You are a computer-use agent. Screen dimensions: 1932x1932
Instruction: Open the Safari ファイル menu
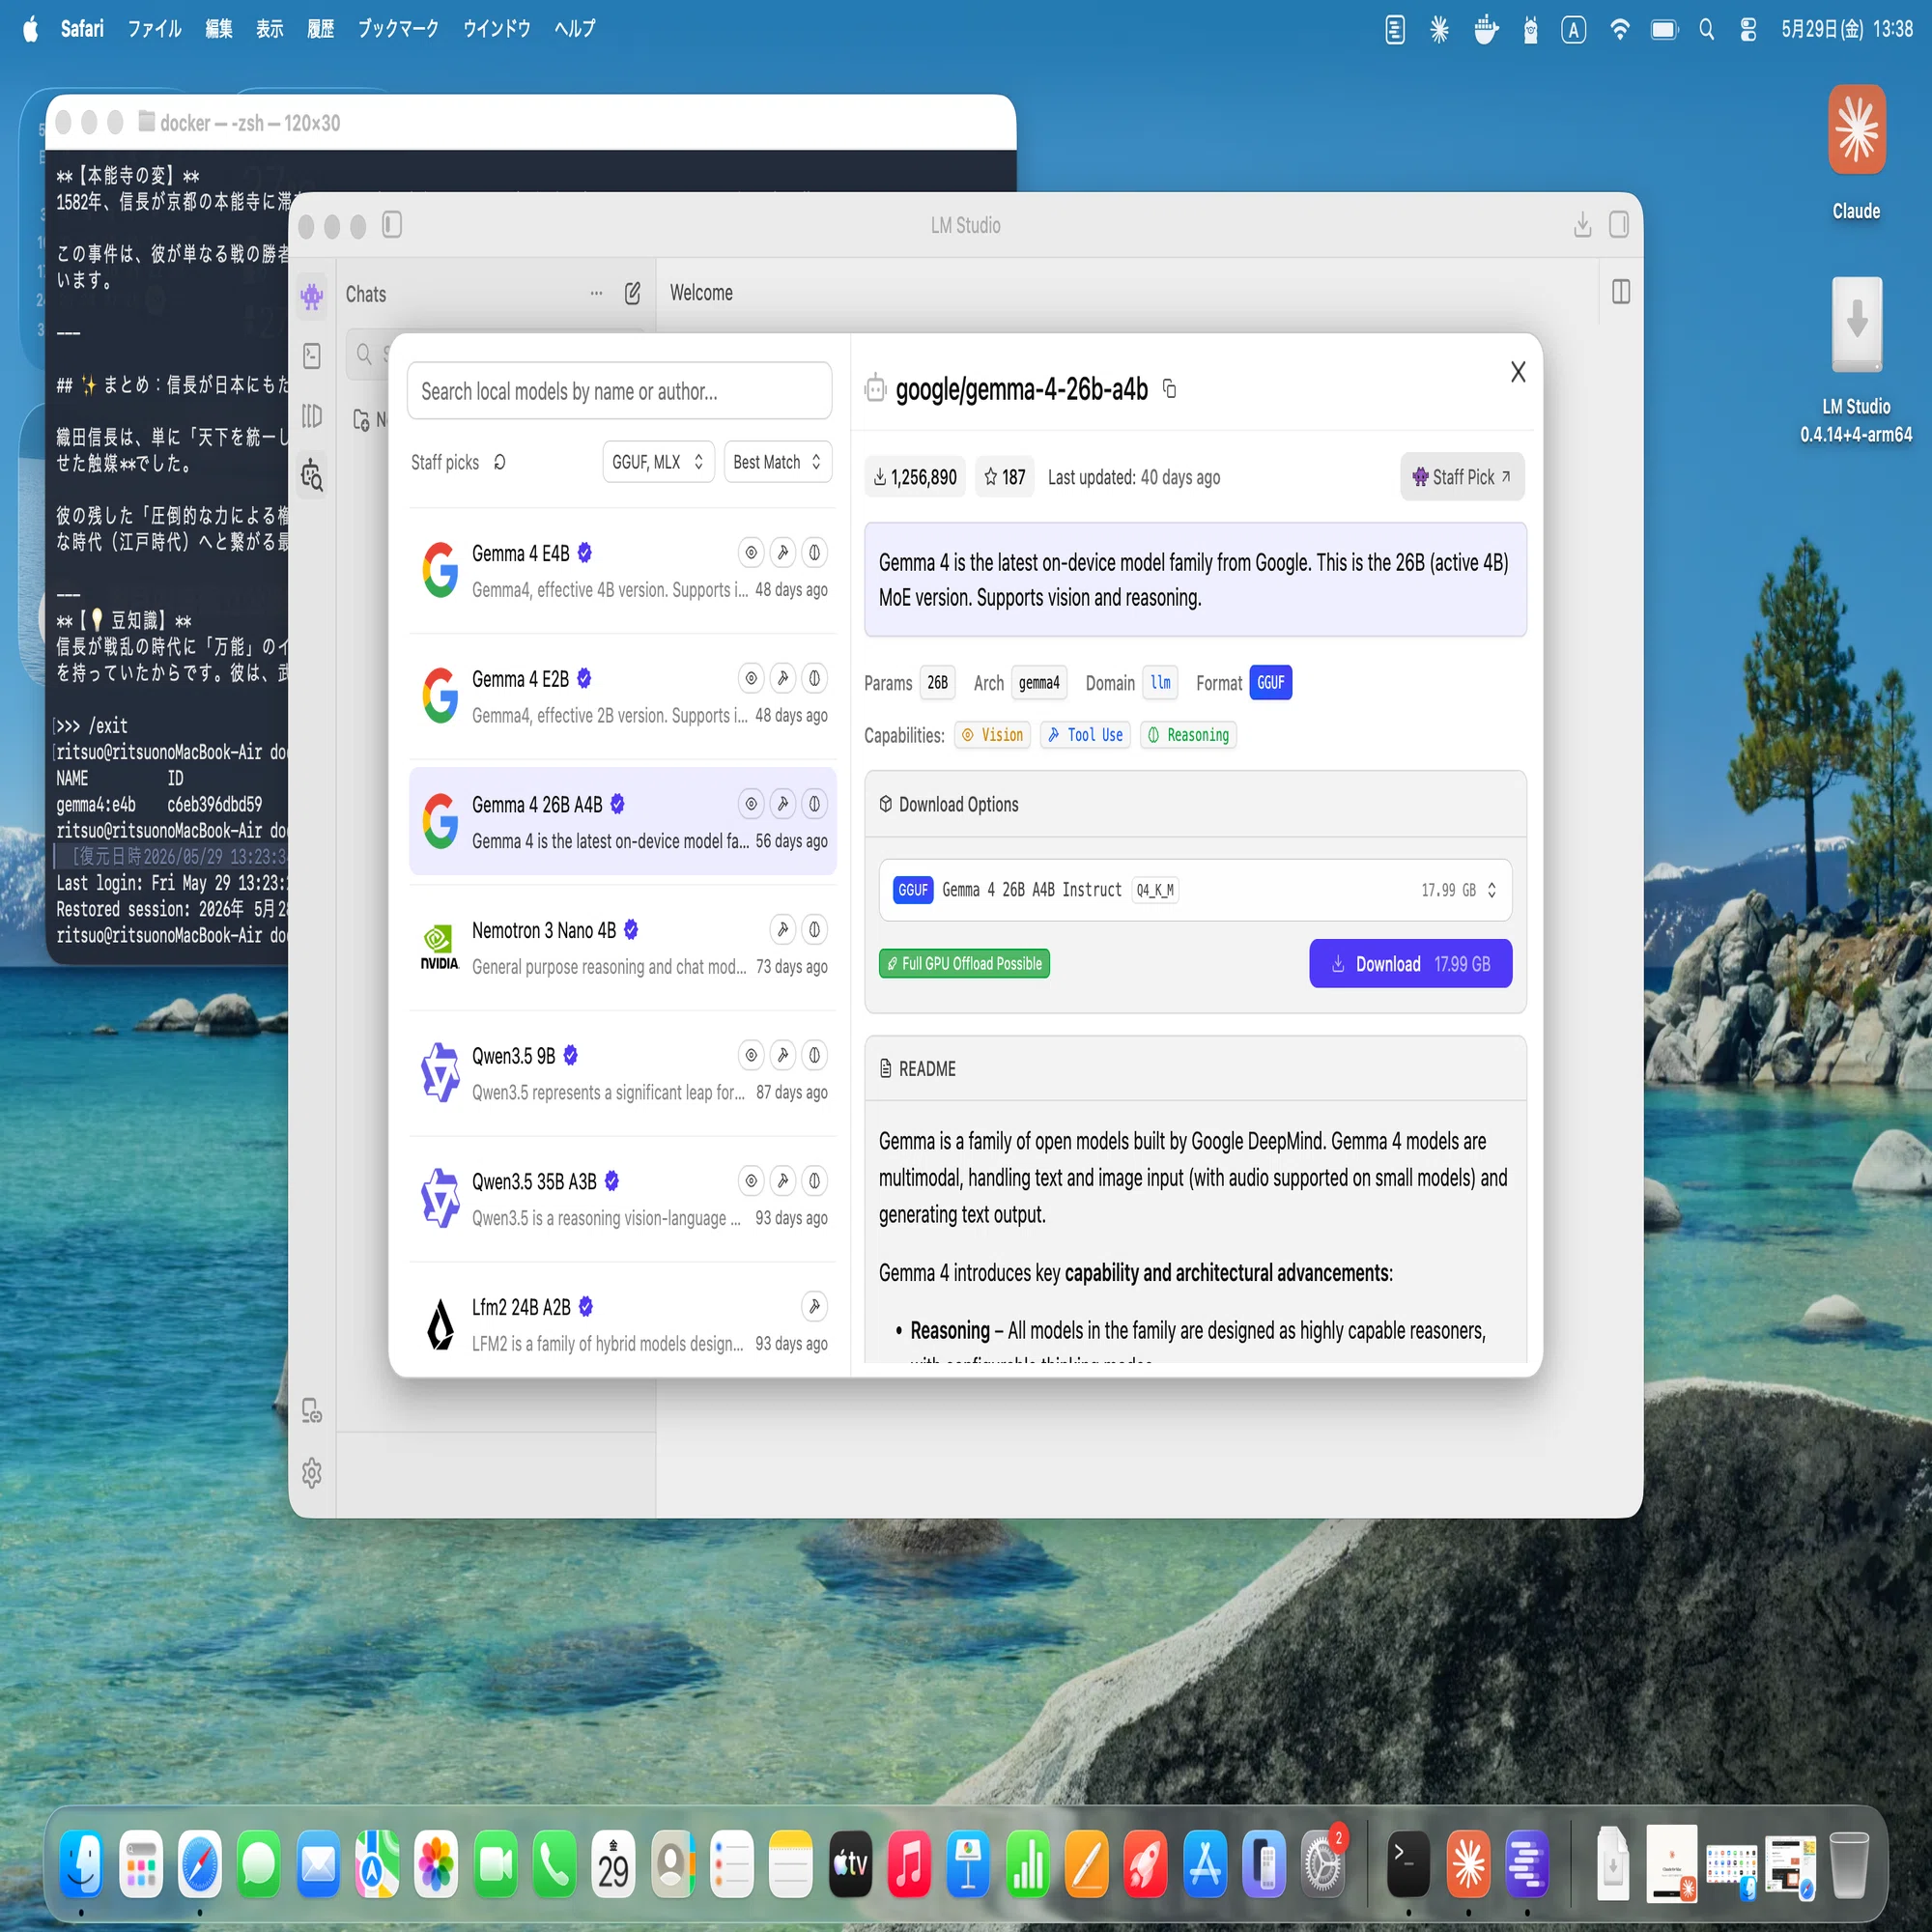coord(154,29)
